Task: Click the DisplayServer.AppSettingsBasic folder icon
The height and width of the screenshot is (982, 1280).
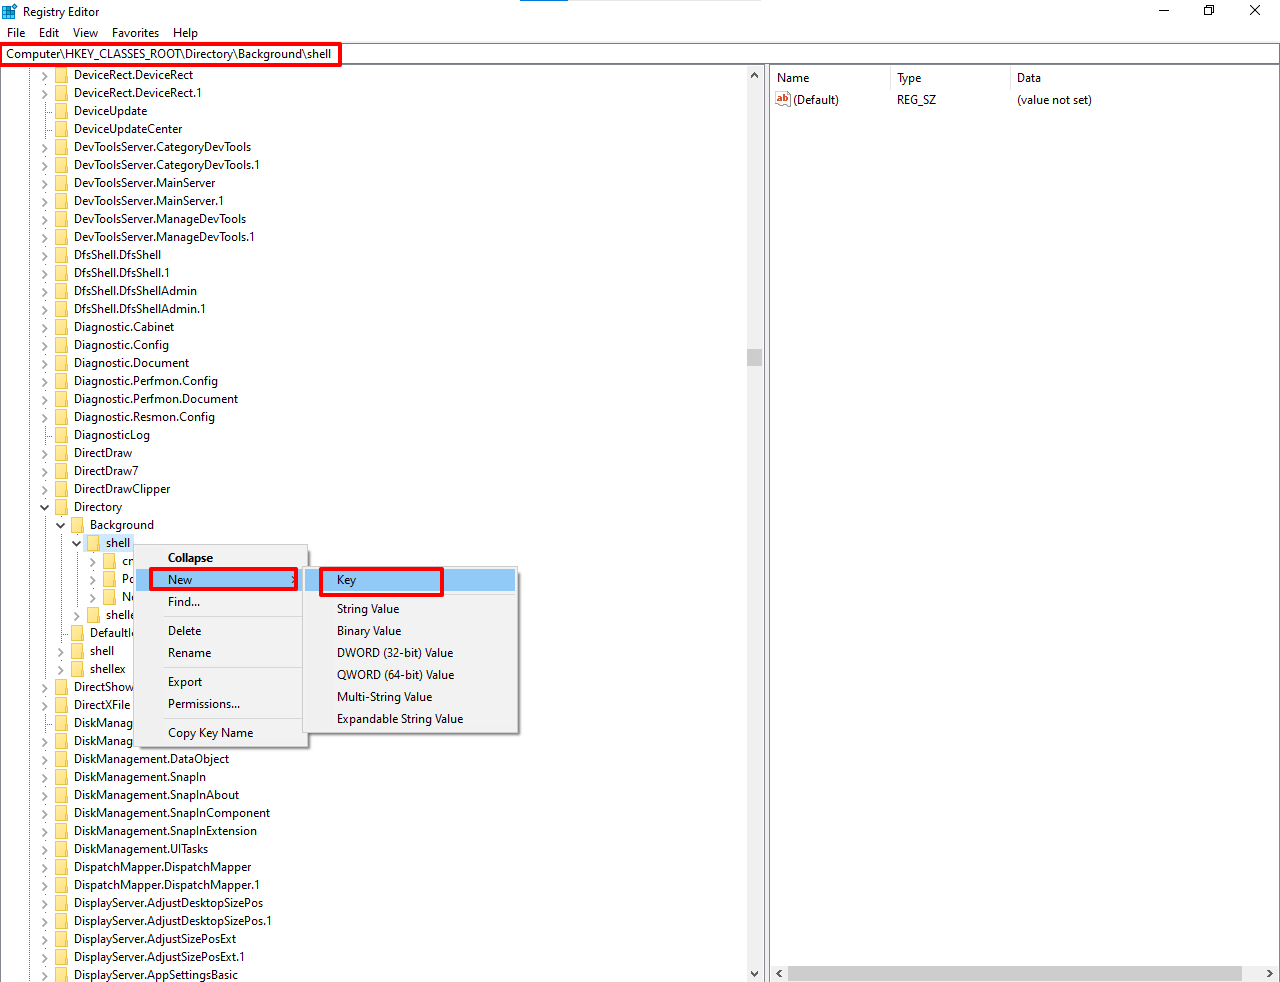Action: (x=61, y=974)
